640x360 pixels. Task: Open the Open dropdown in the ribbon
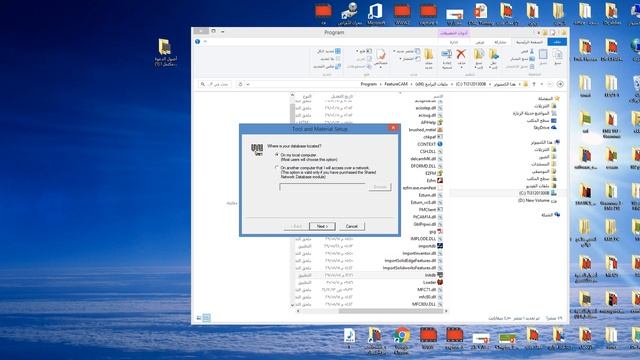[x=364, y=51]
